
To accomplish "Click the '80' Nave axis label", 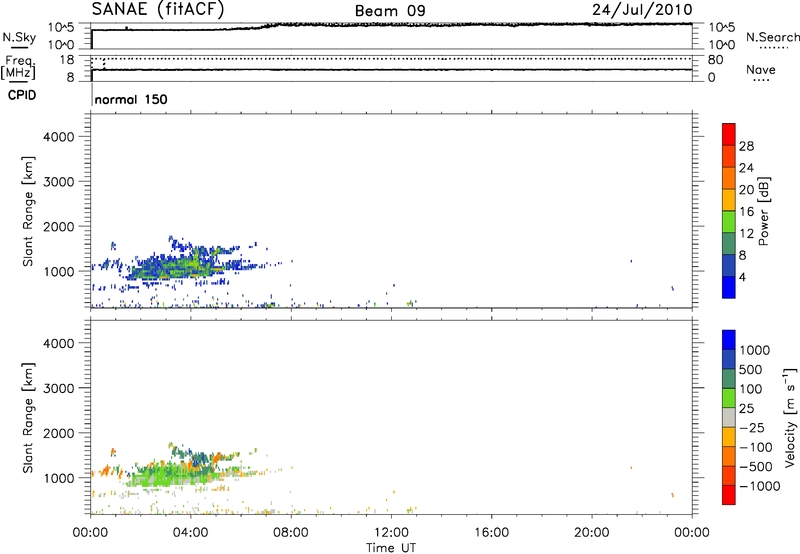I will (x=715, y=60).
